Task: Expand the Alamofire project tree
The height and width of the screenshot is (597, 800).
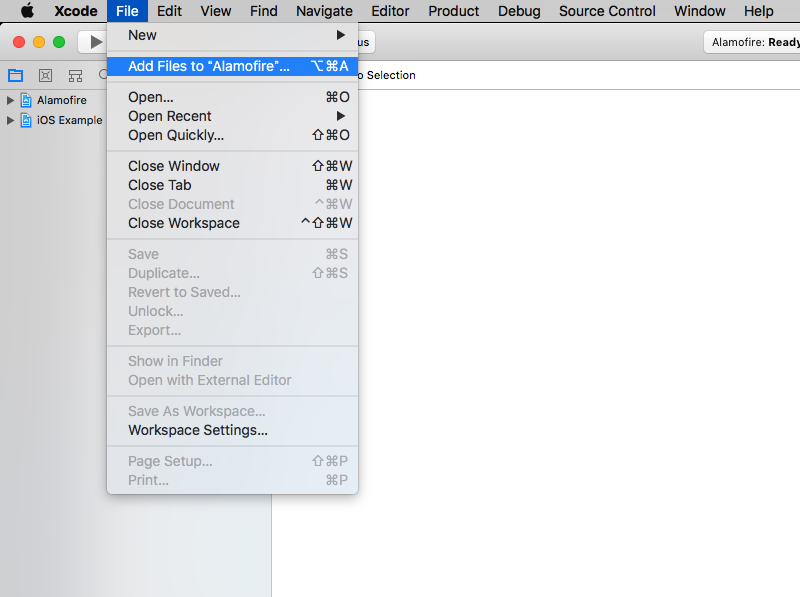Action: pos(10,100)
